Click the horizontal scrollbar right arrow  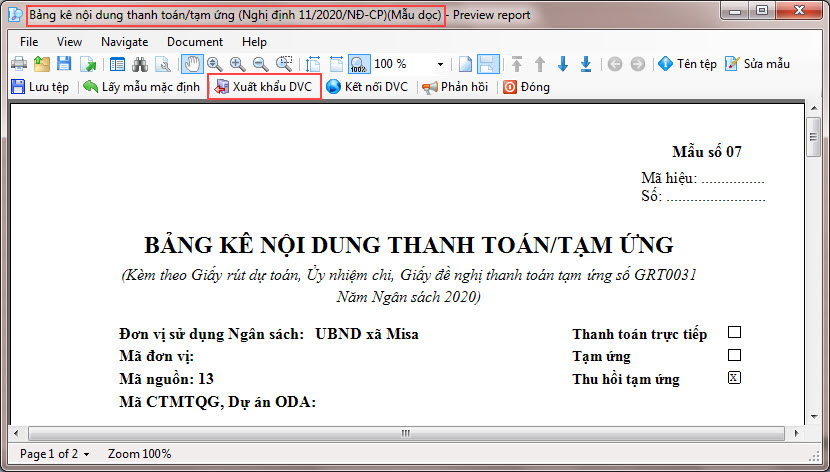click(797, 433)
